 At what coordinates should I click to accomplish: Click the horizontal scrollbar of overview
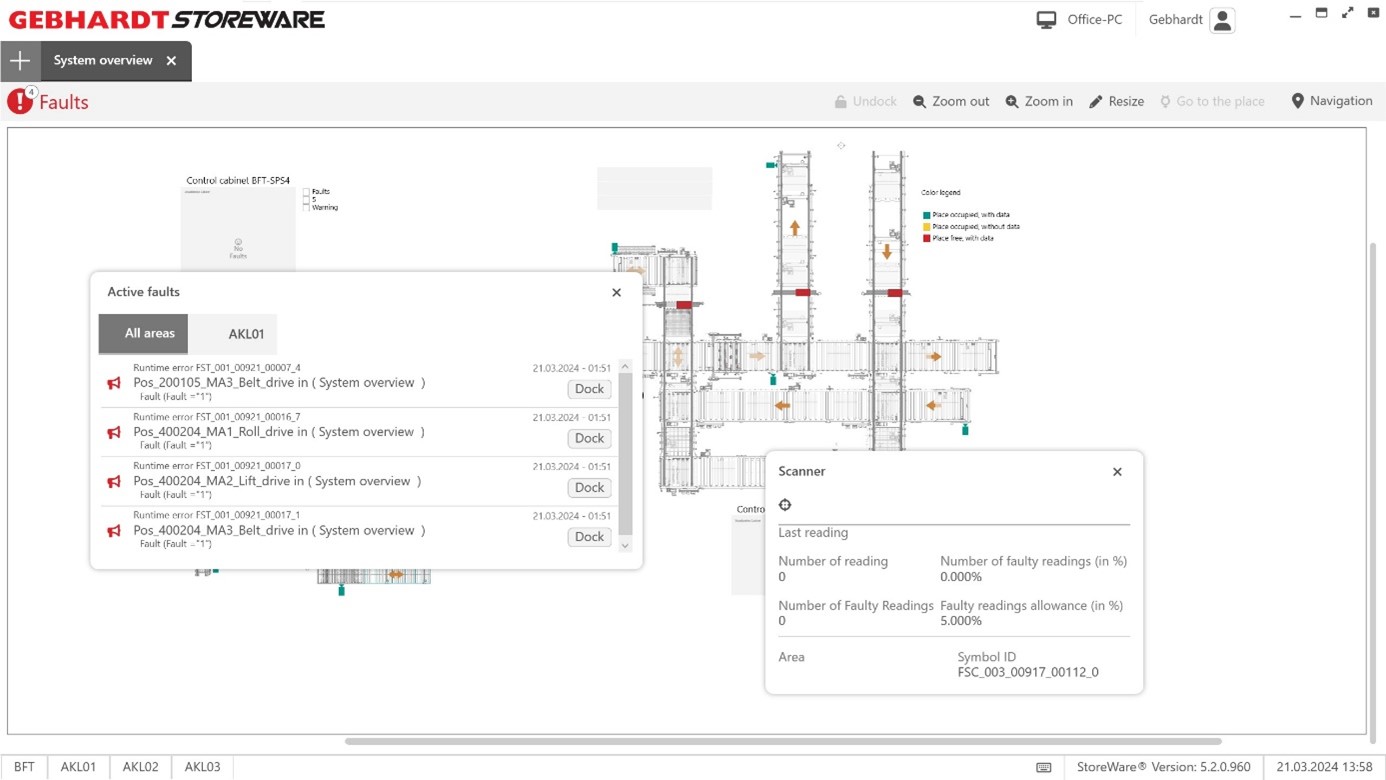pos(783,742)
